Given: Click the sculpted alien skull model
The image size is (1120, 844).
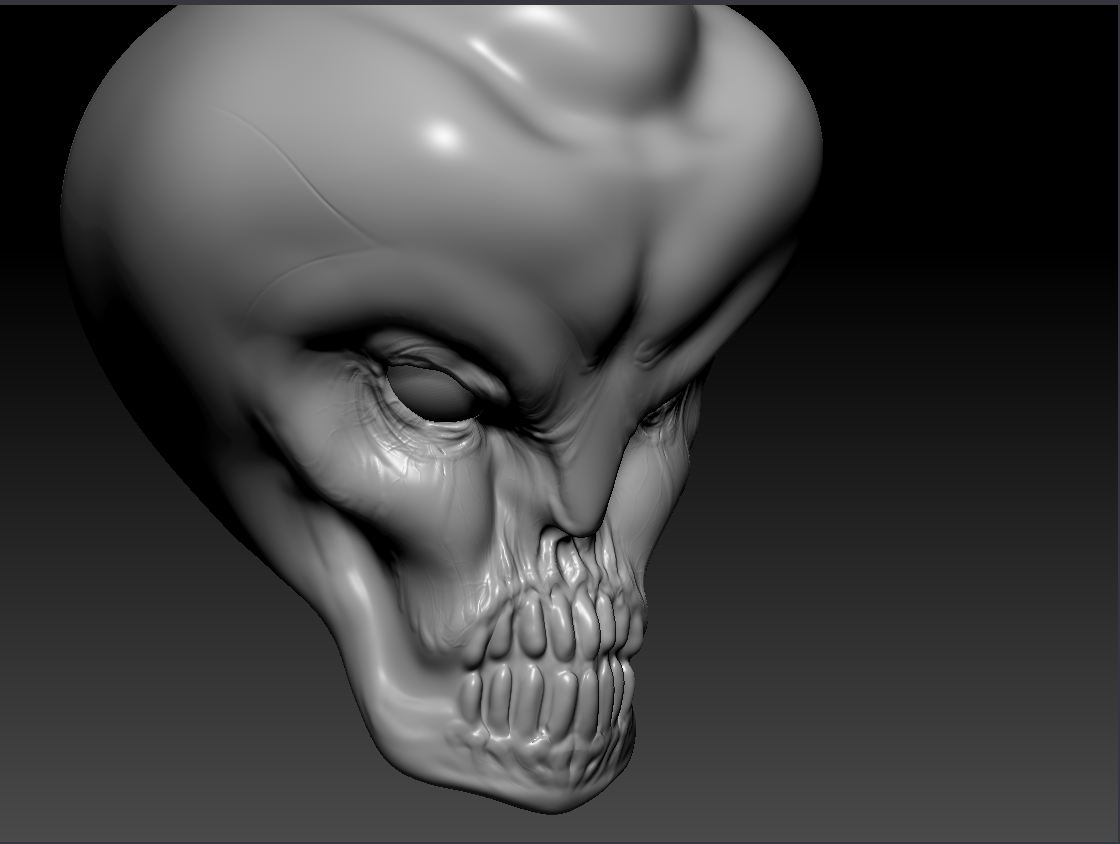Looking at the screenshot, I should pos(441,408).
